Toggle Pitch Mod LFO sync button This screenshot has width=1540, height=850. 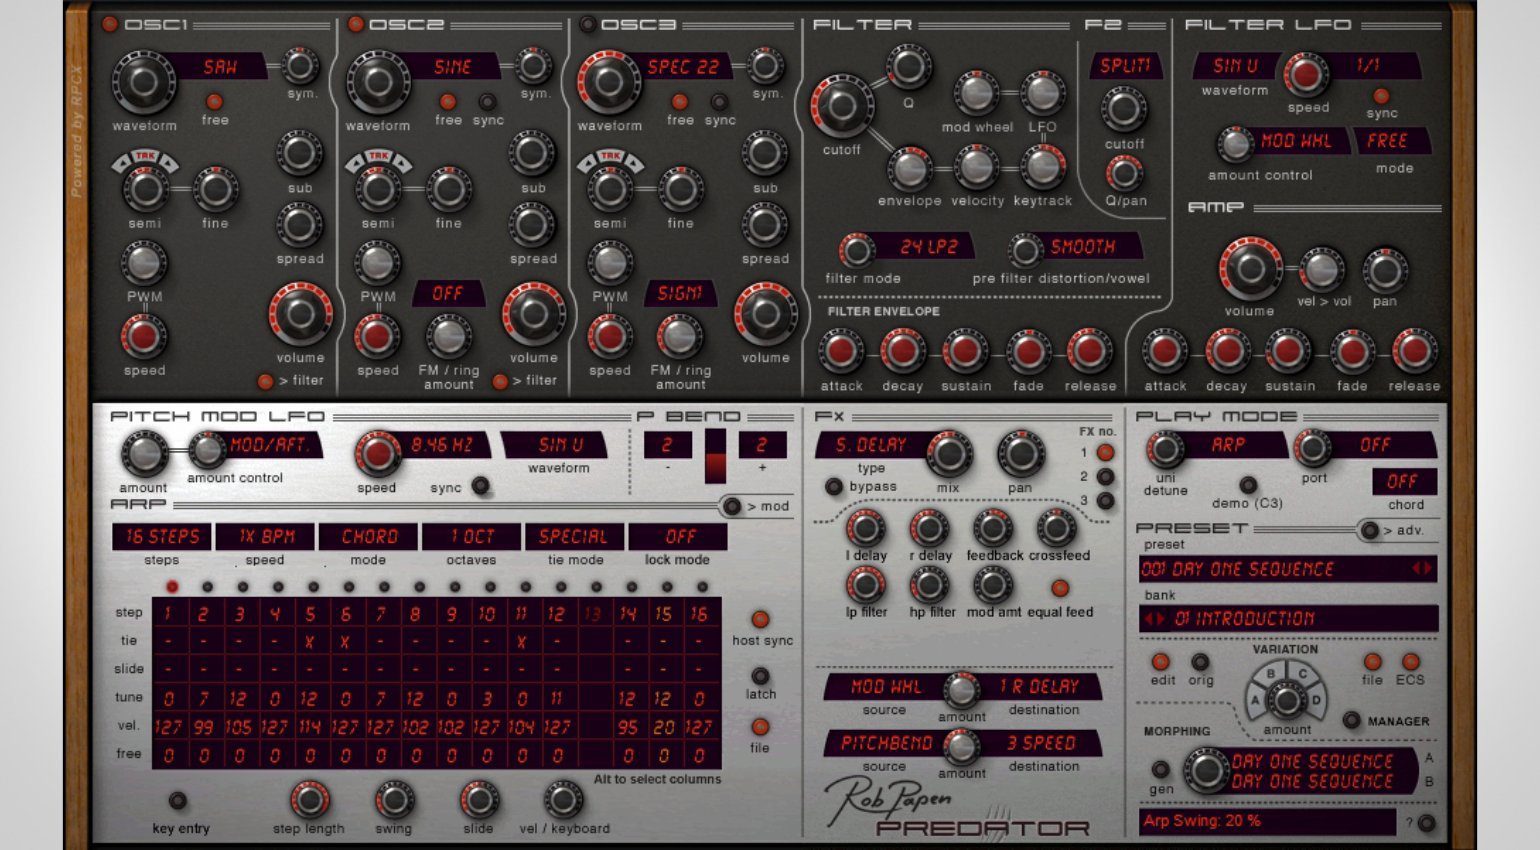tap(480, 486)
